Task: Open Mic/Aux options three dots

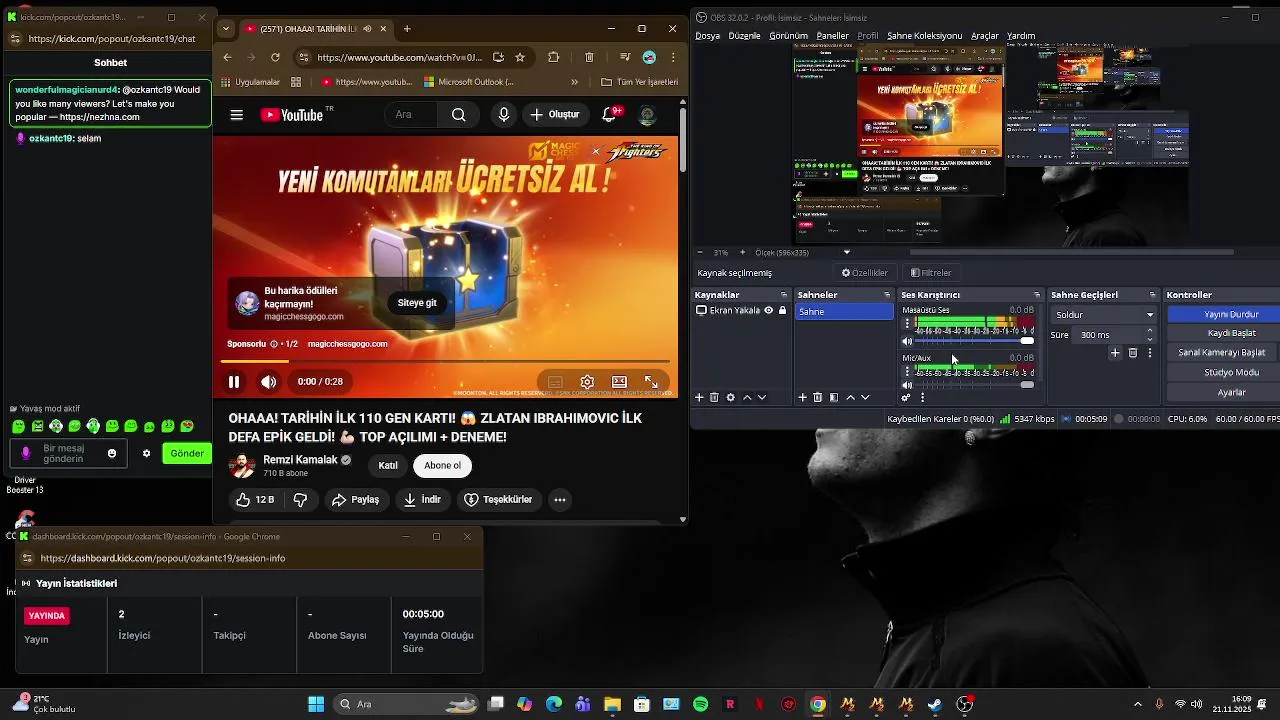Action: point(907,369)
